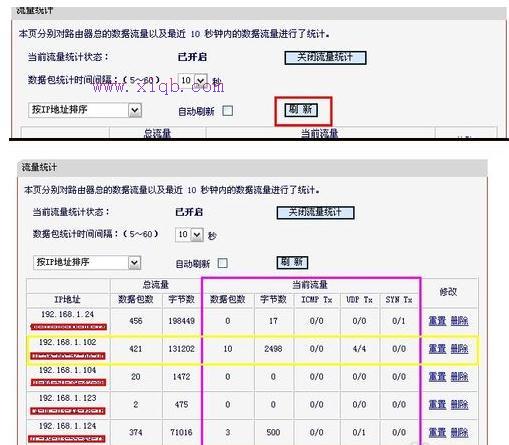Enable 自动刷新 checkbox in the lower panel

click(x=222, y=263)
